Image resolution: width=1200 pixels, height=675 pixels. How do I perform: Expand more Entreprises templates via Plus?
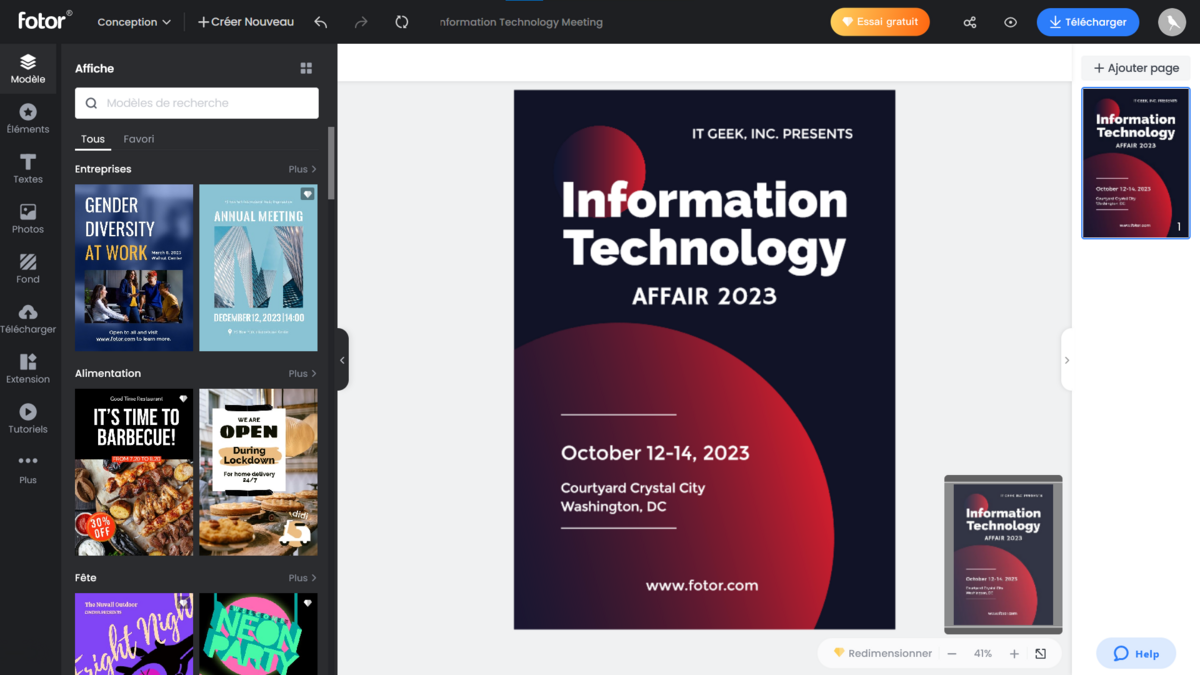pyautogui.click(x=303, y=169)
